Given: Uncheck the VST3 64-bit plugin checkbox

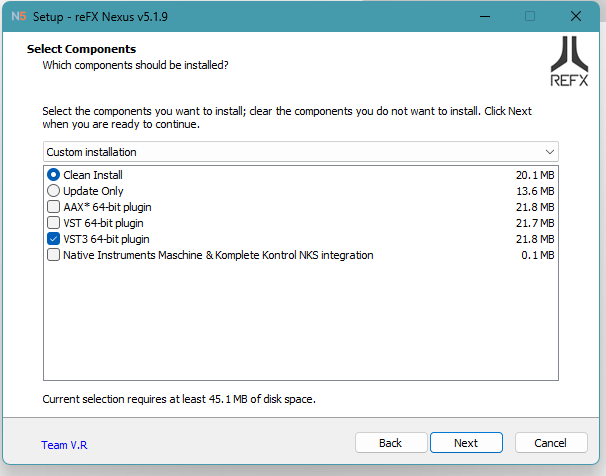Looking at the screenshot, I should (53, 239).
